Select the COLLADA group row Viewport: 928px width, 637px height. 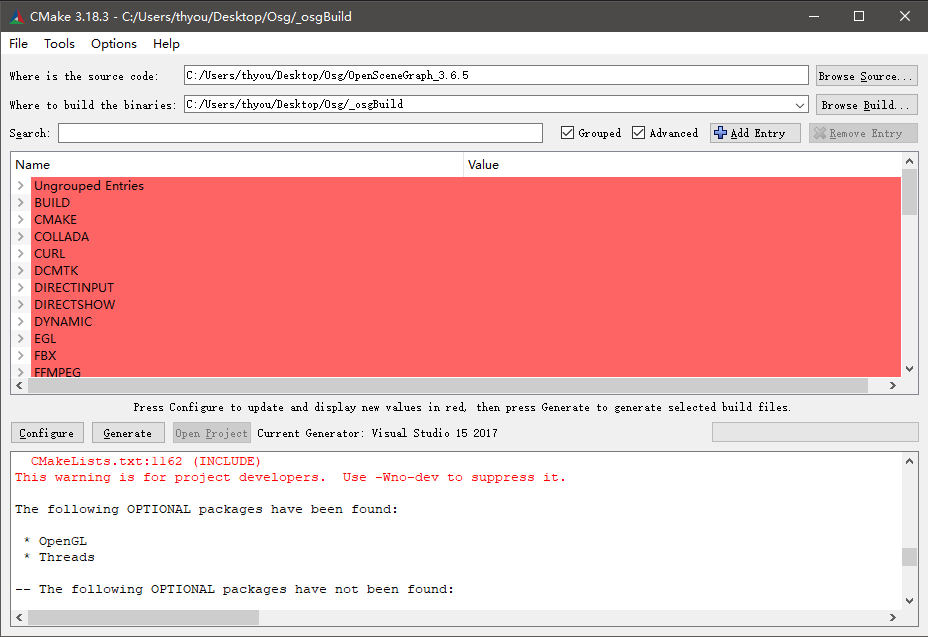click(x=62, y=237)
